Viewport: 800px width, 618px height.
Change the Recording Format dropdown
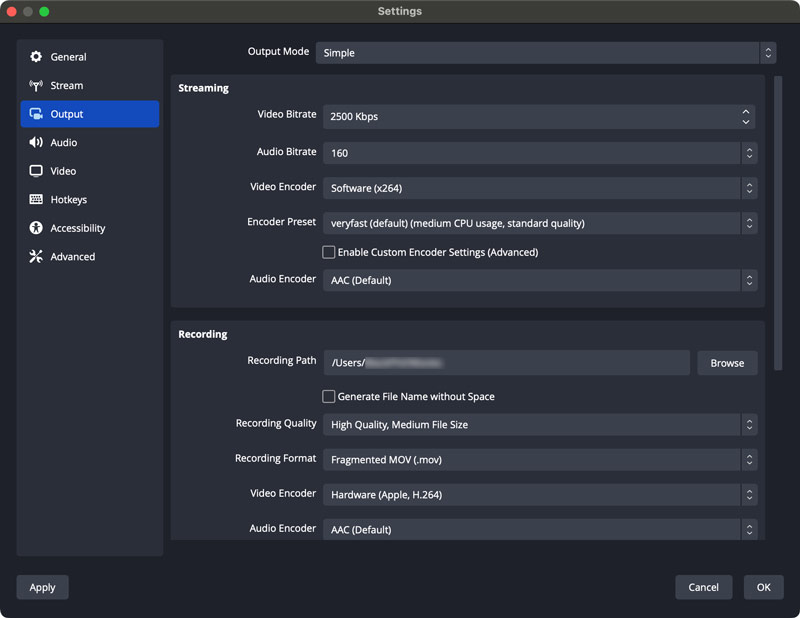pos(540,460)
